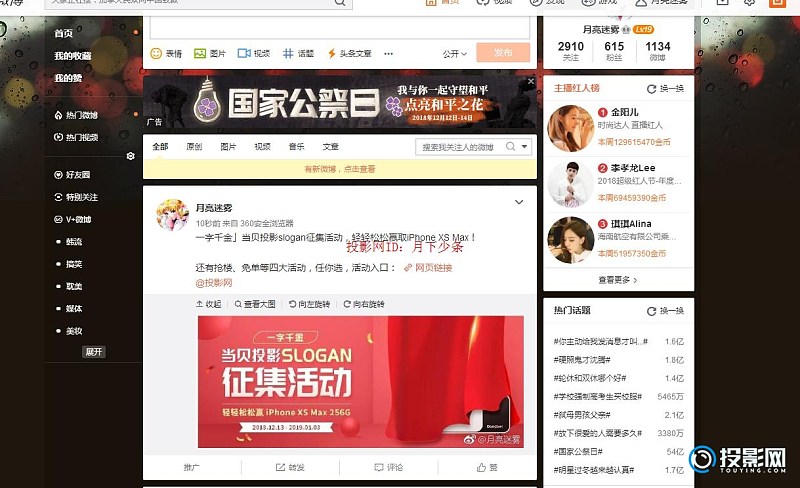
Task: Open V+微博 in the left sidebar
Action: [73, 219]
